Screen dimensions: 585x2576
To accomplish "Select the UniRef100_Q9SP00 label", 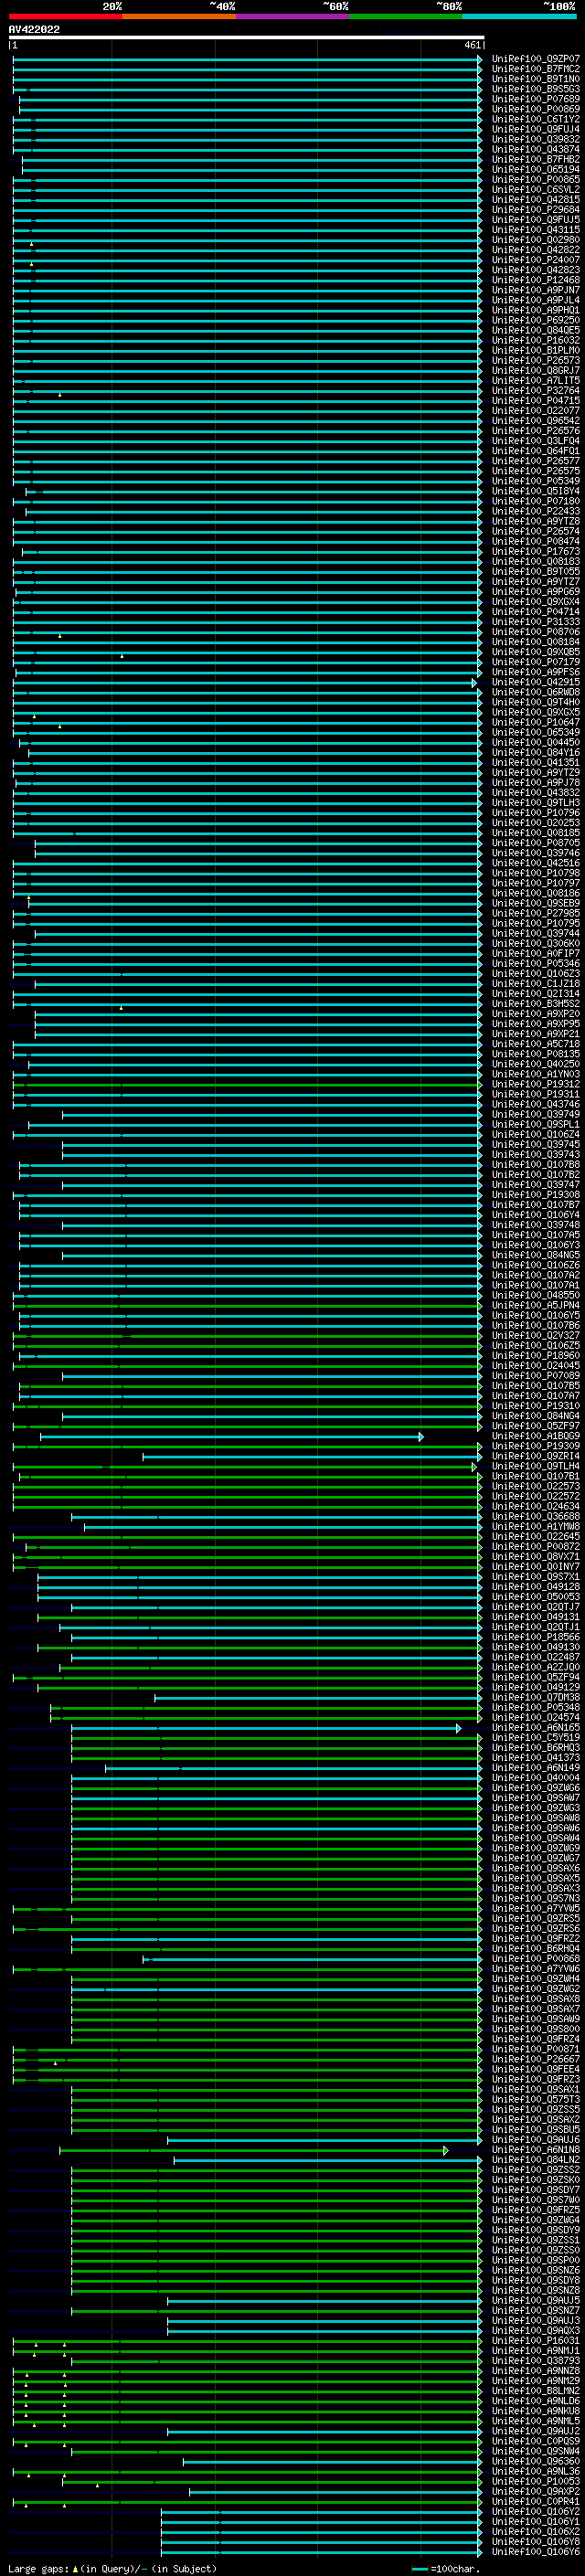I will click(535, 2260).
